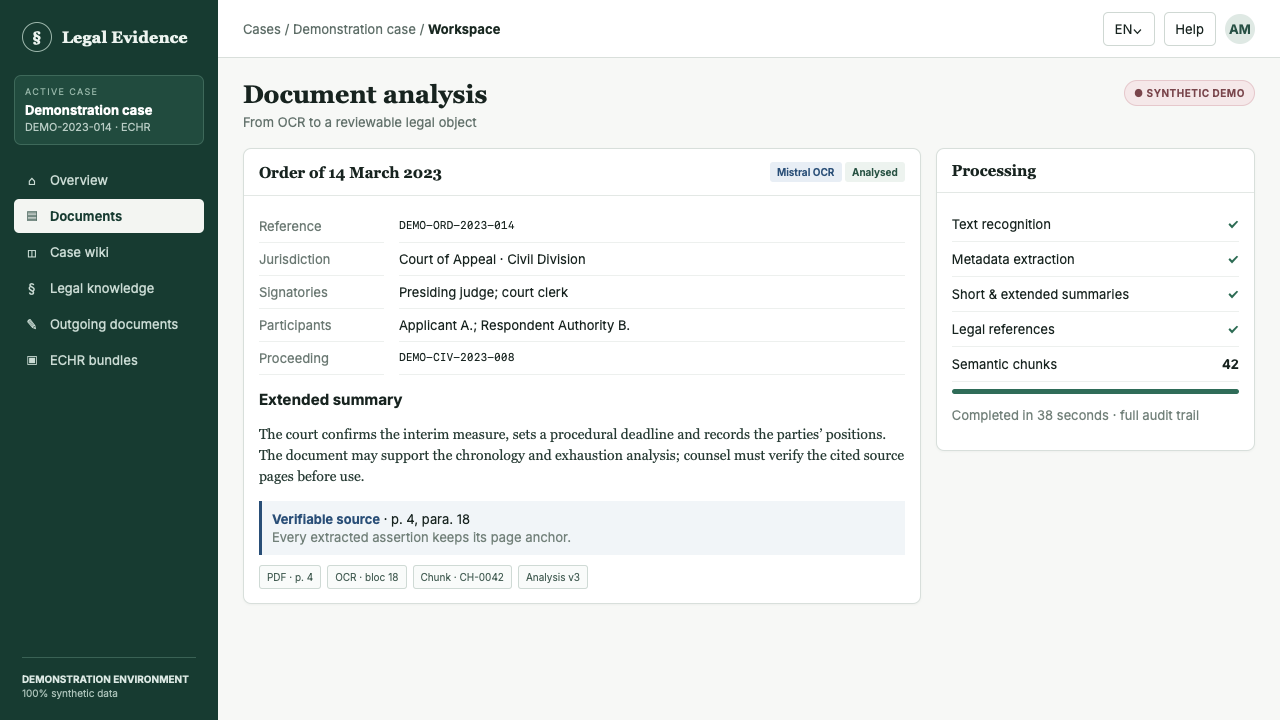Expand the active Demonstration case selector
This screenshot has height=720, width=1280.
pyautogui.click(x=109, y=110)
